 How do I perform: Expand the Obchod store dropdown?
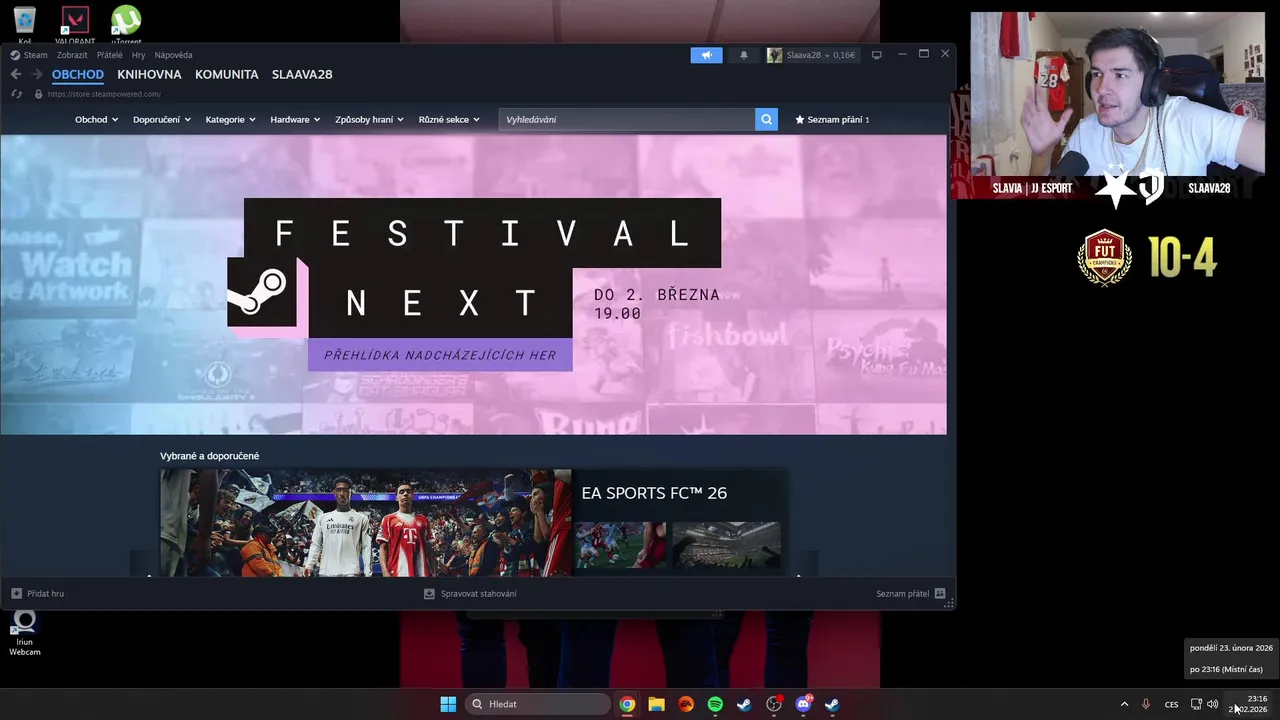point(96,119)
